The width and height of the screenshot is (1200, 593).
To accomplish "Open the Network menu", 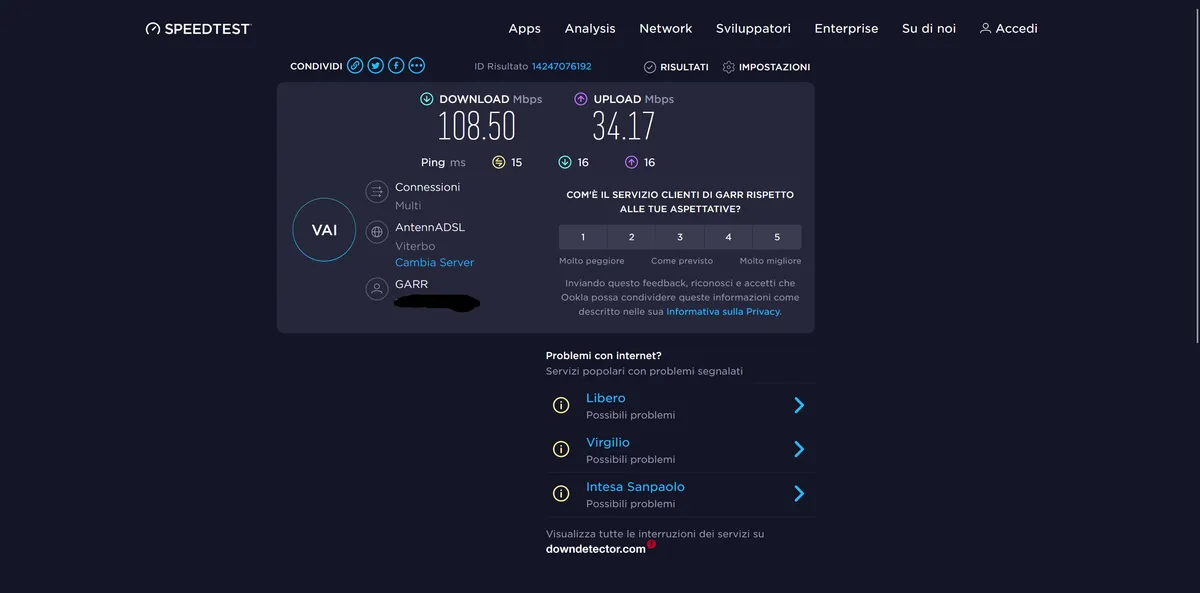I will click(x=666, y=29).
